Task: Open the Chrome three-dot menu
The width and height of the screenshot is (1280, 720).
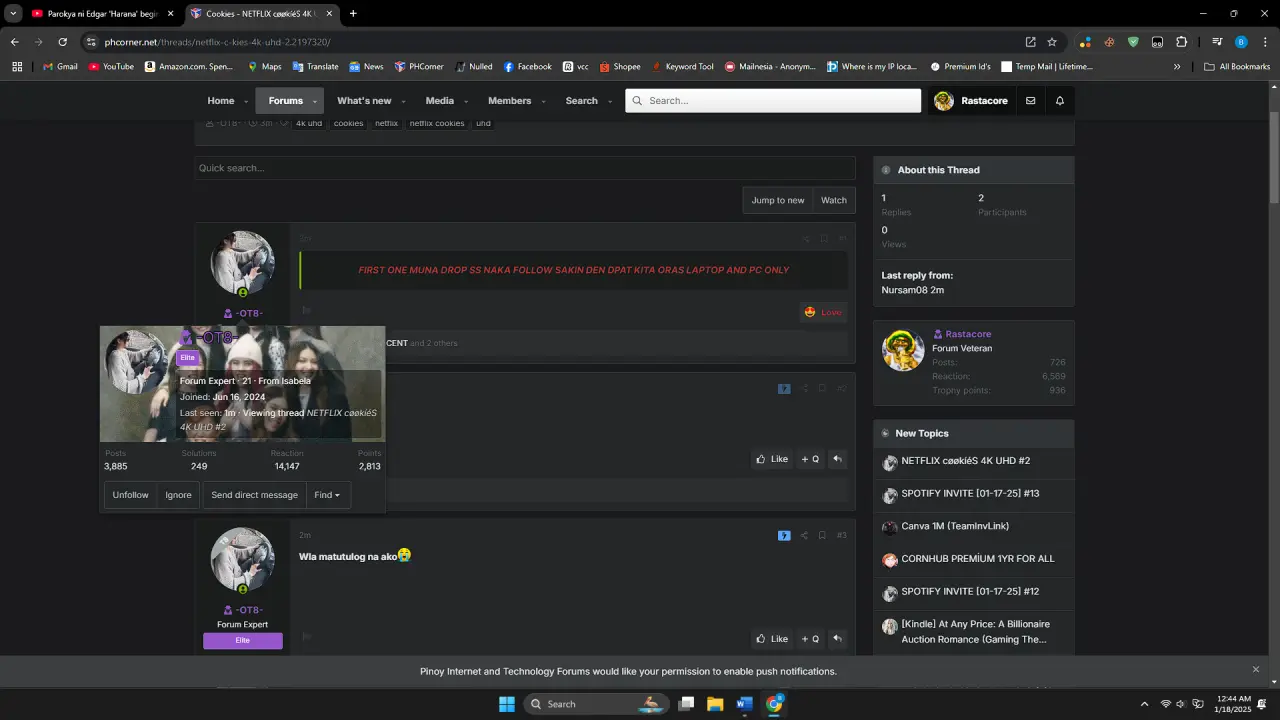Action: pyautogui.click(x=1264, y=42)
